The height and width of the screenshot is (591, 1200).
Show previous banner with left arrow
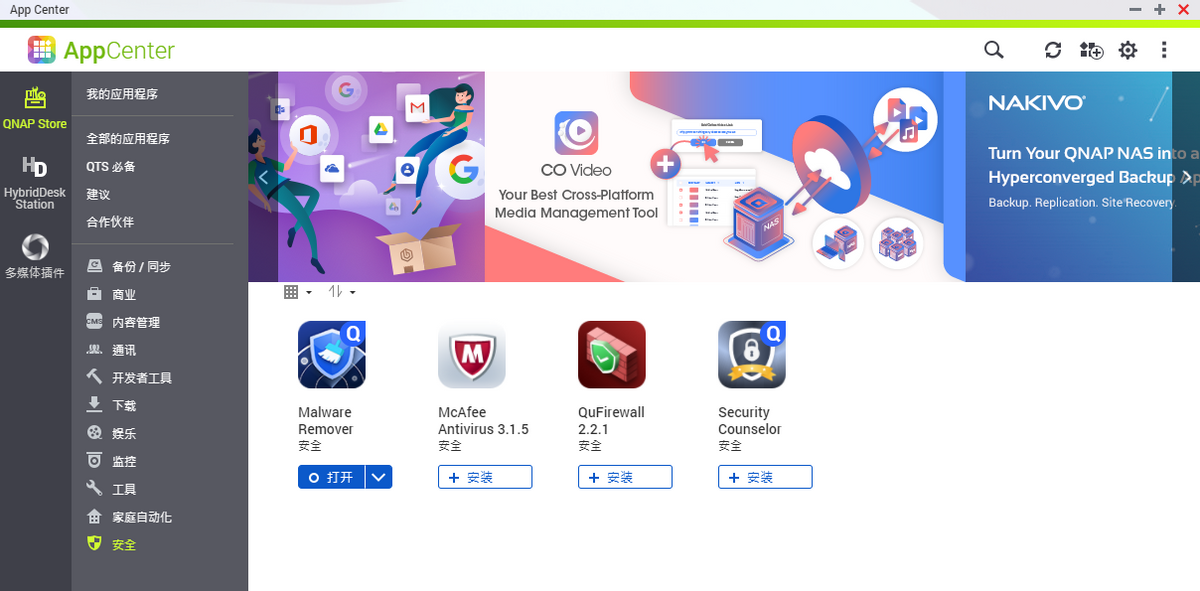263,177
